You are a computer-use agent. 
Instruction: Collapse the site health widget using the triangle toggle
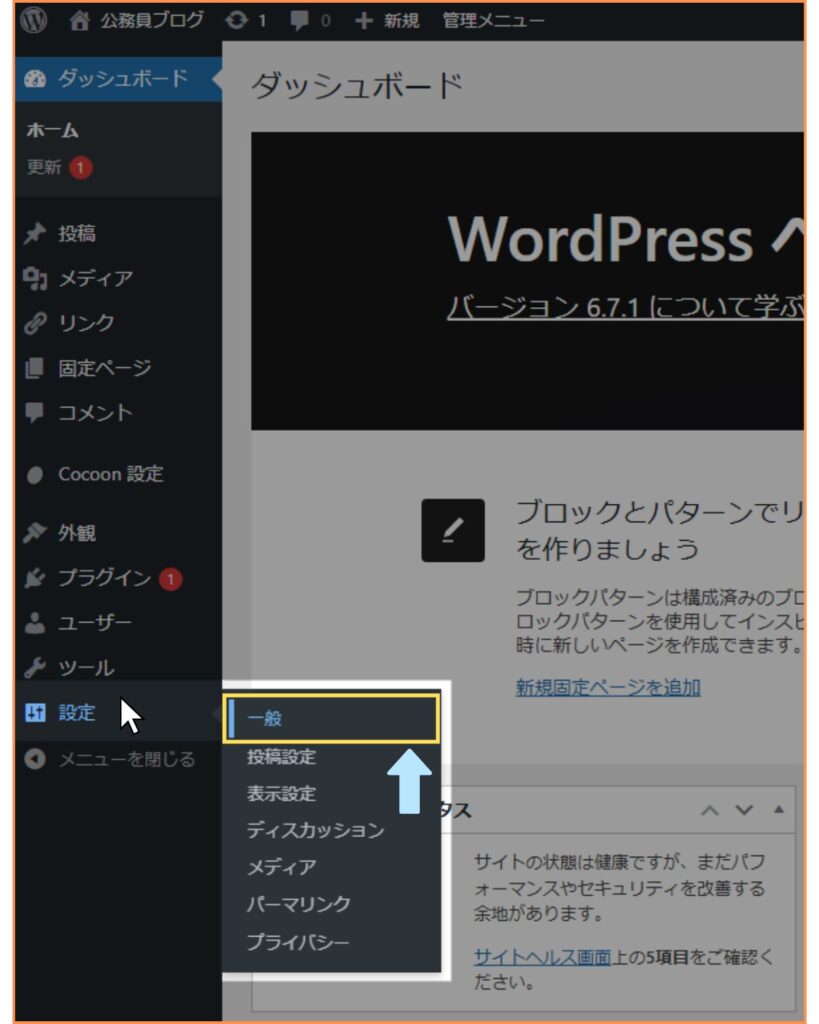pyautogui.click(x=779, y=810)
